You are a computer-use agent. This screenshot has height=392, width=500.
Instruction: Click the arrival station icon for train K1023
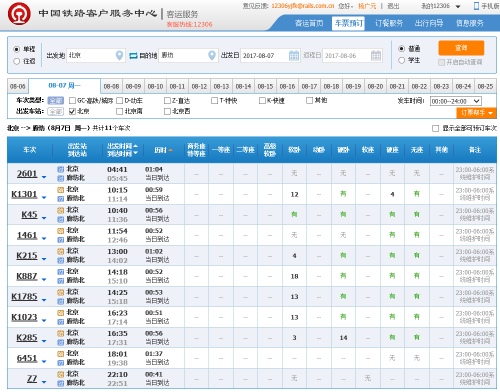click(60, 322)
